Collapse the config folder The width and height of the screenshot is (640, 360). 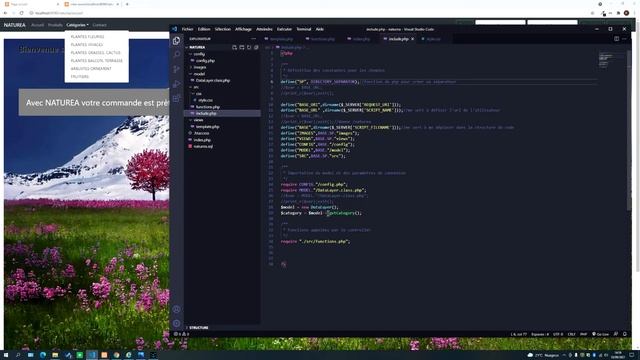tap(199, 54)
